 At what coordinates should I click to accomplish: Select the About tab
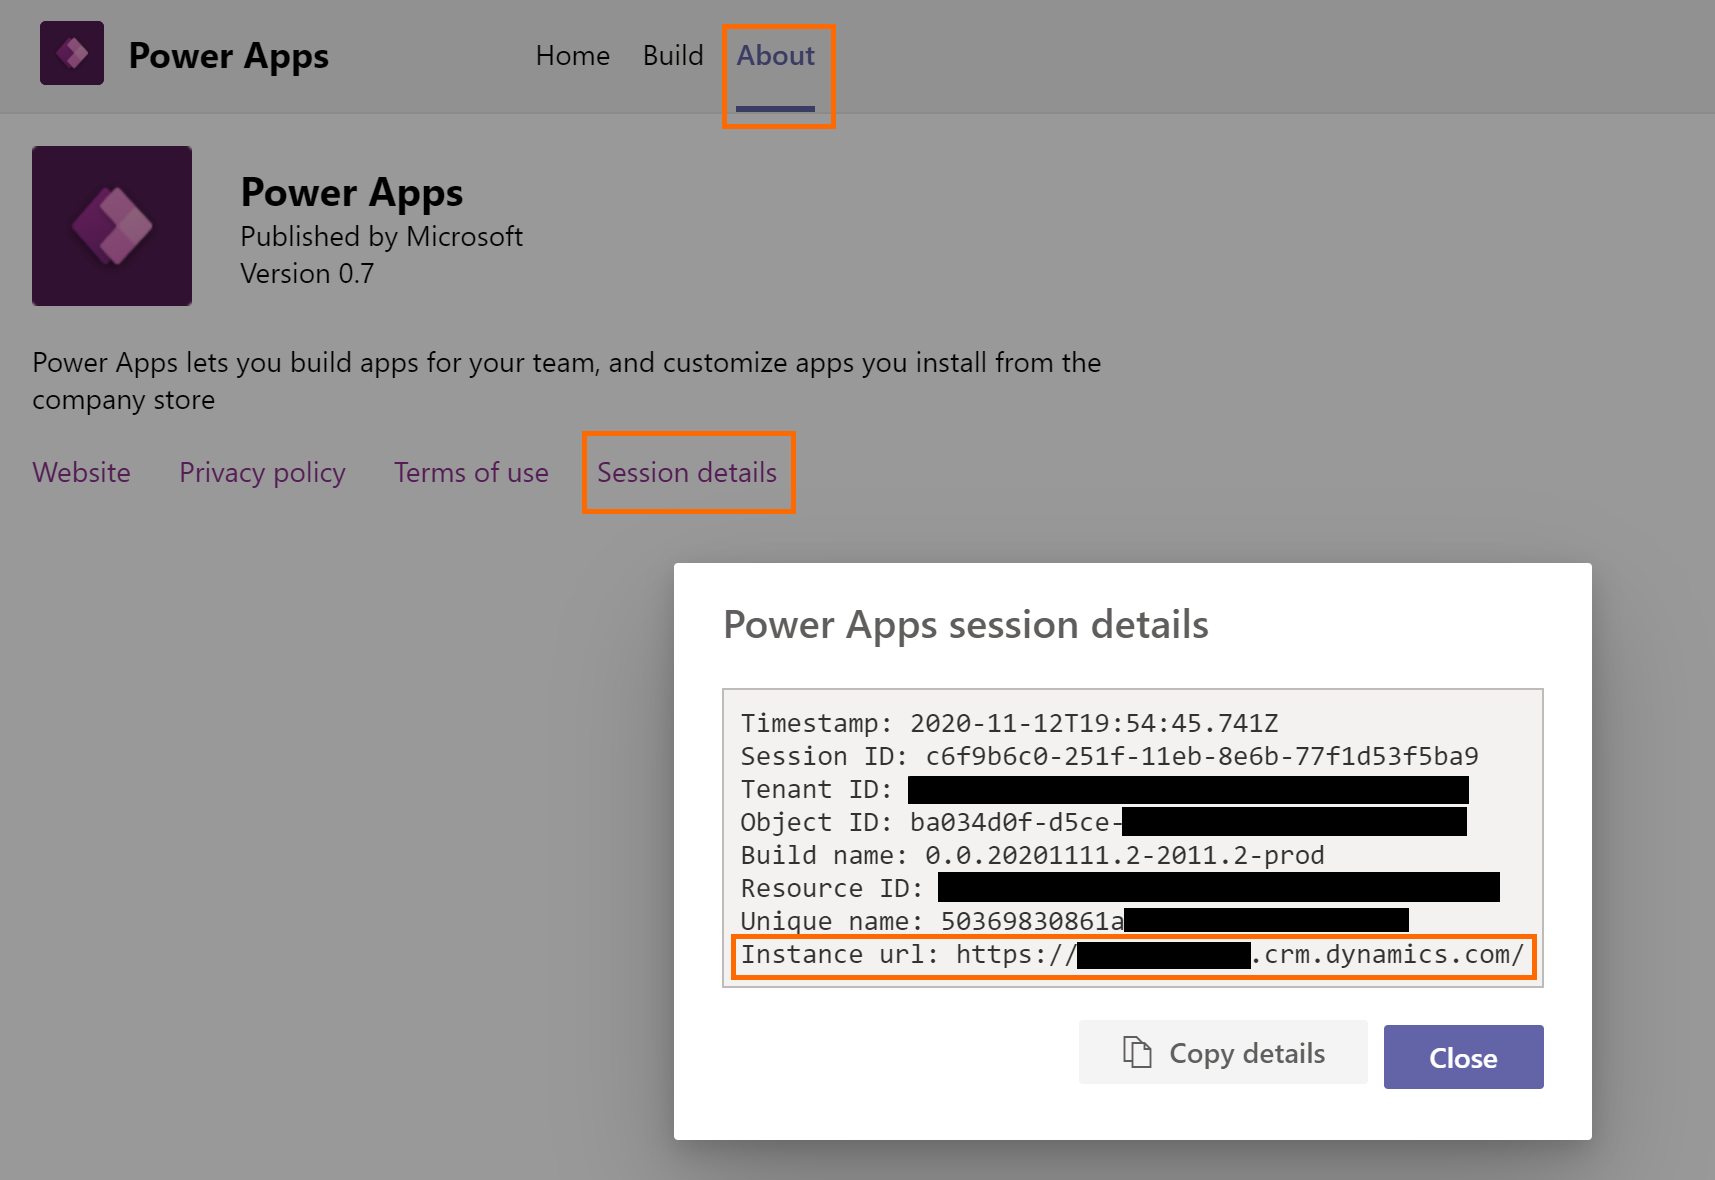(x=776, y=56)
